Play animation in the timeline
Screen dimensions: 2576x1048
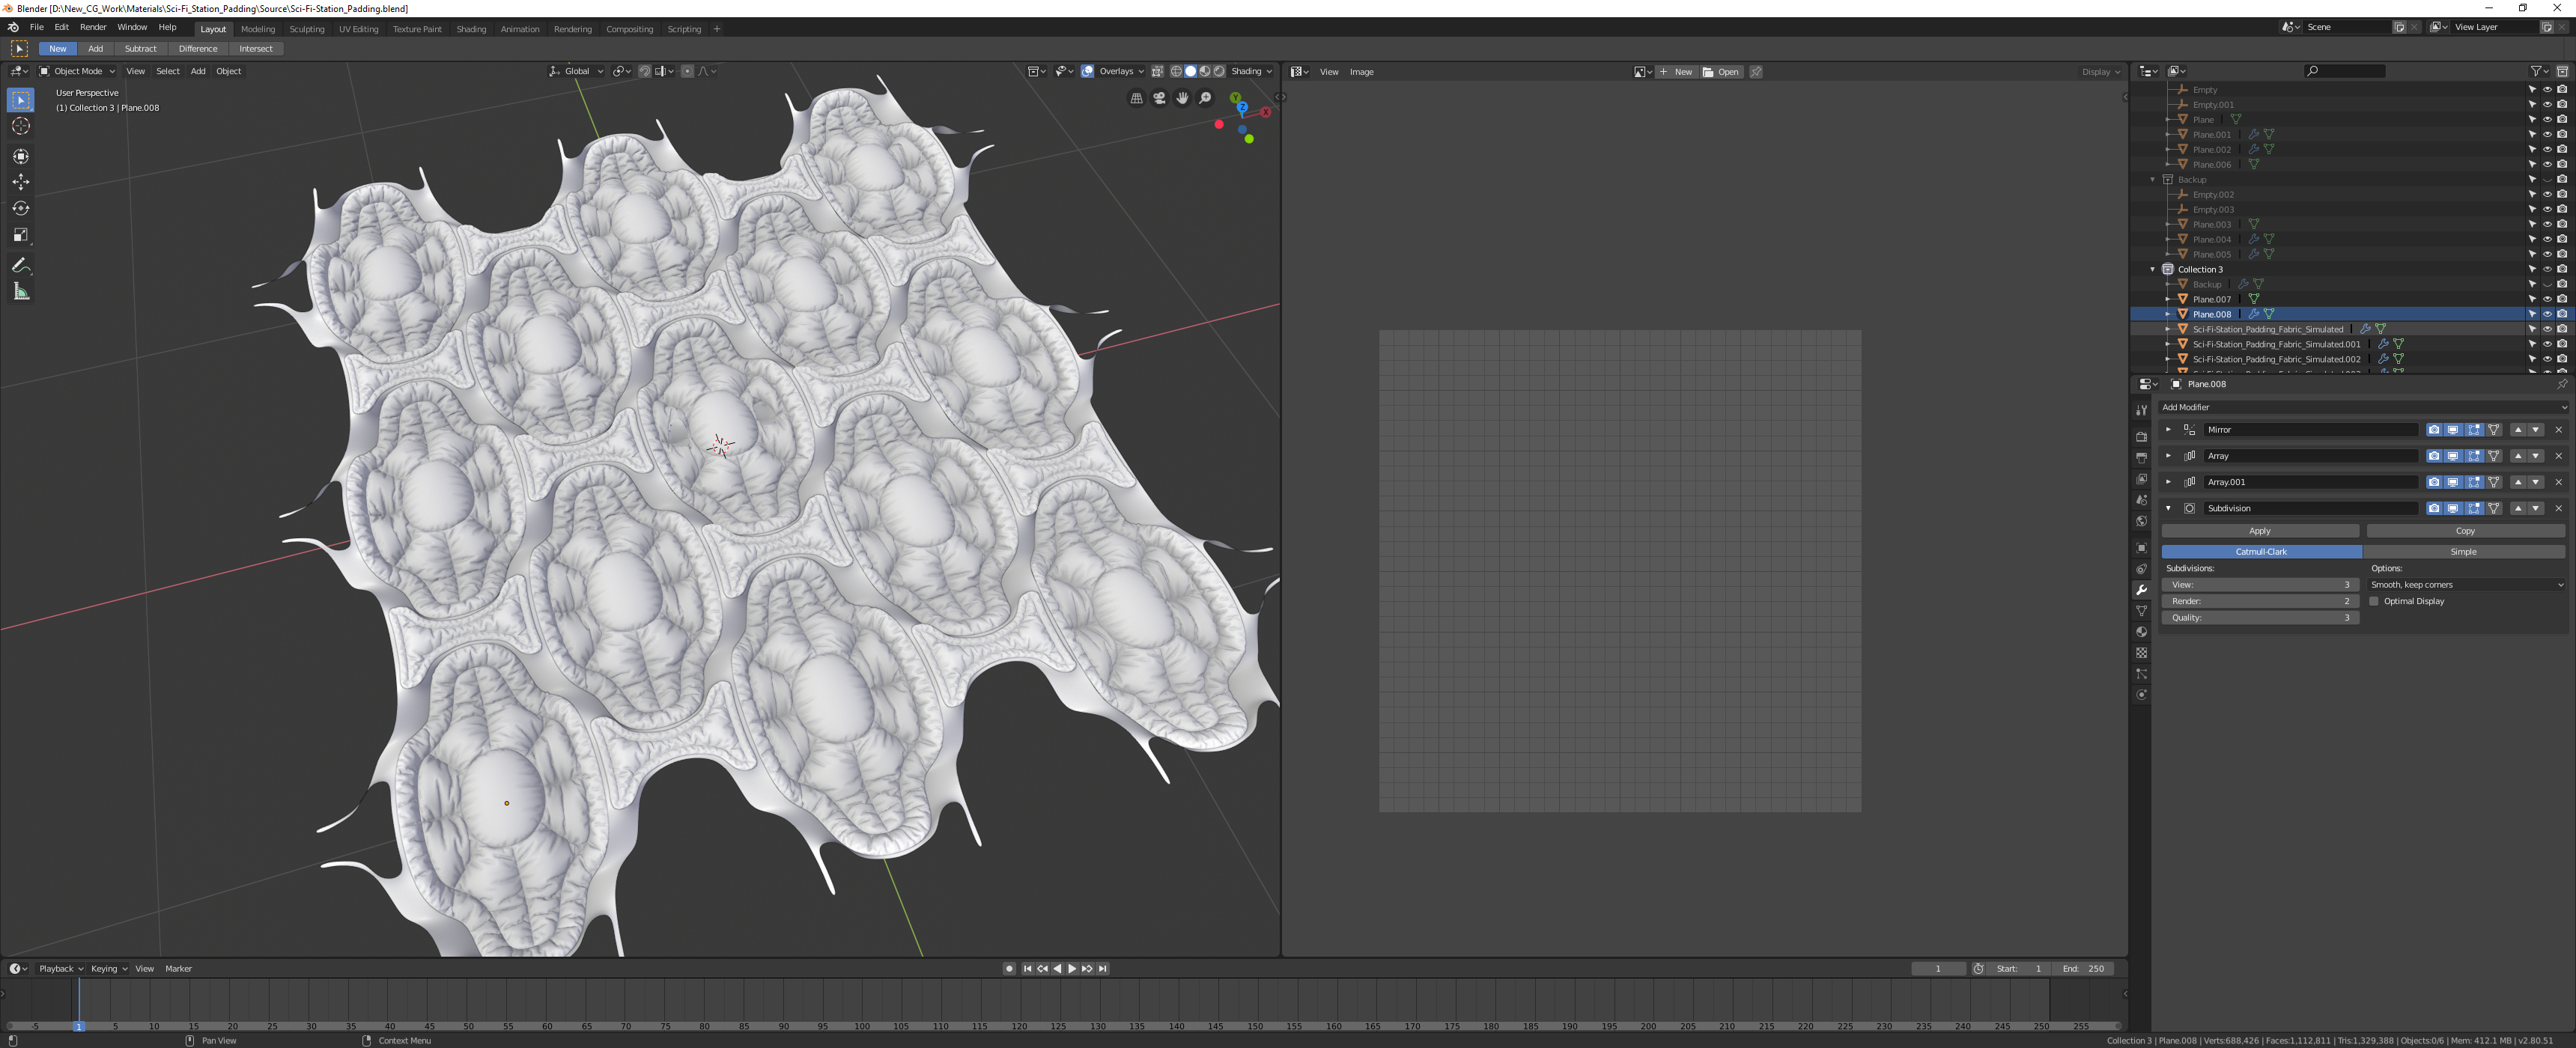tap(1072, 968)
